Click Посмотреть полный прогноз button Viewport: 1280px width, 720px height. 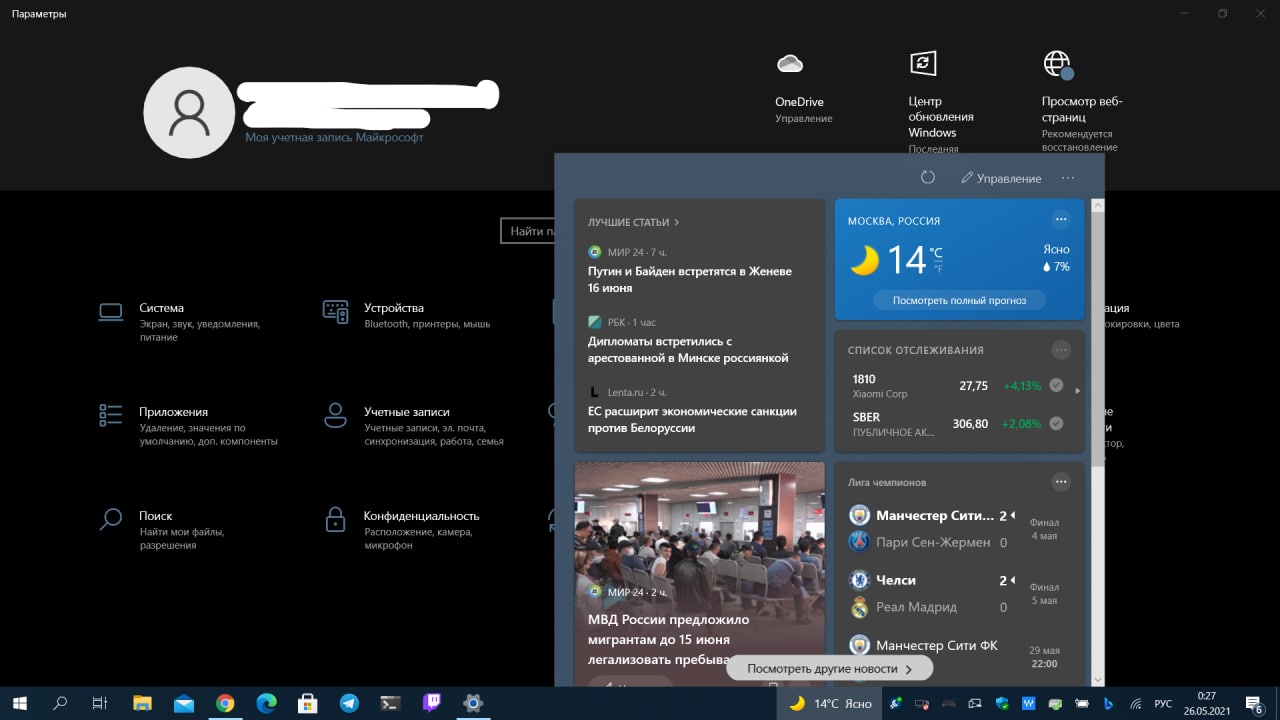tap(959, 300)
